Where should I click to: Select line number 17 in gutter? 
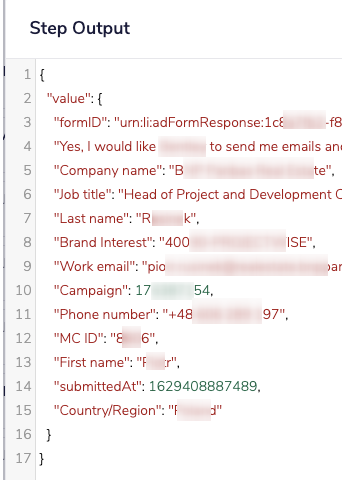point(23,458)
